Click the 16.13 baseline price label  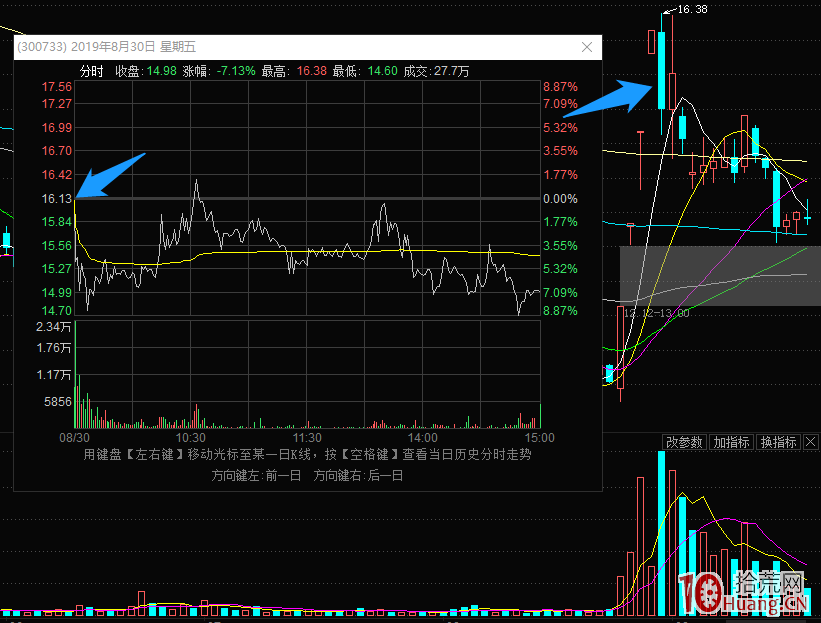[57, 199]
